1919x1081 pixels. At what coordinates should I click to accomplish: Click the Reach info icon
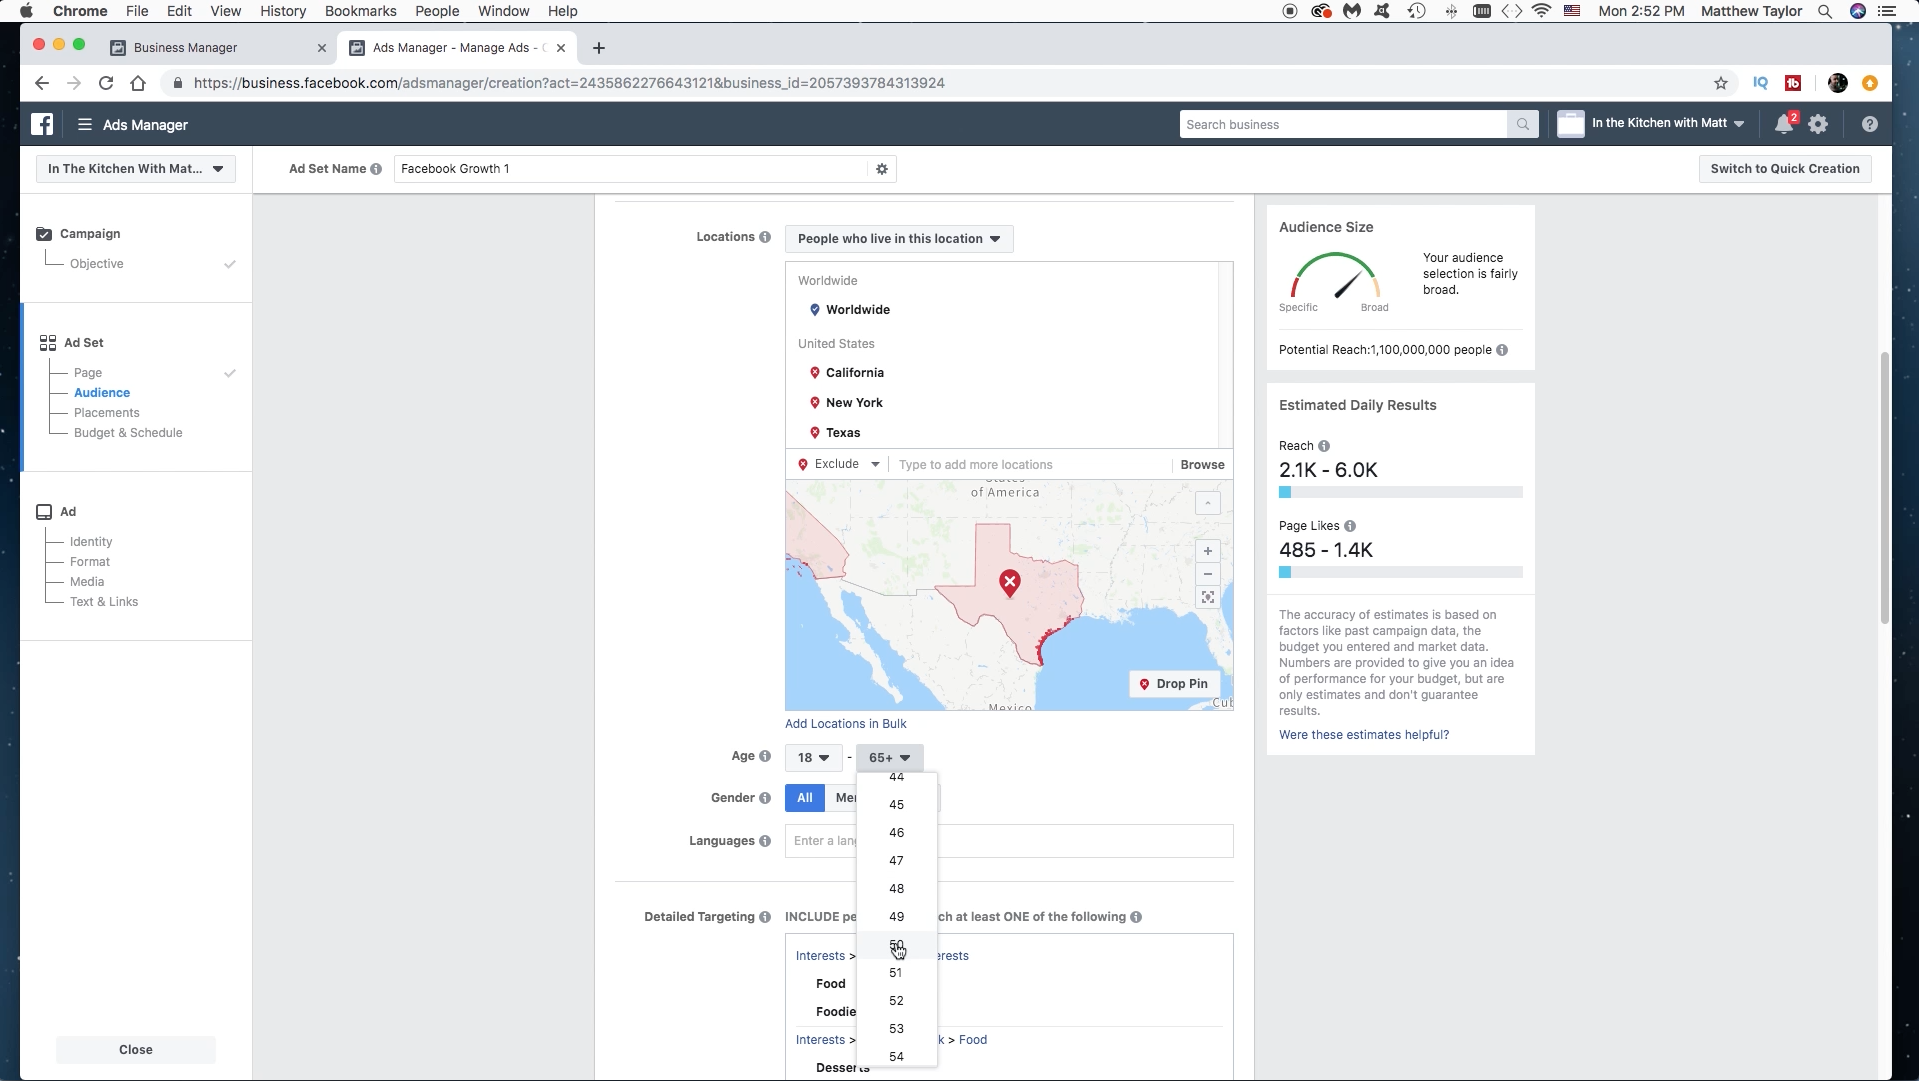(x=1324, y=446)
